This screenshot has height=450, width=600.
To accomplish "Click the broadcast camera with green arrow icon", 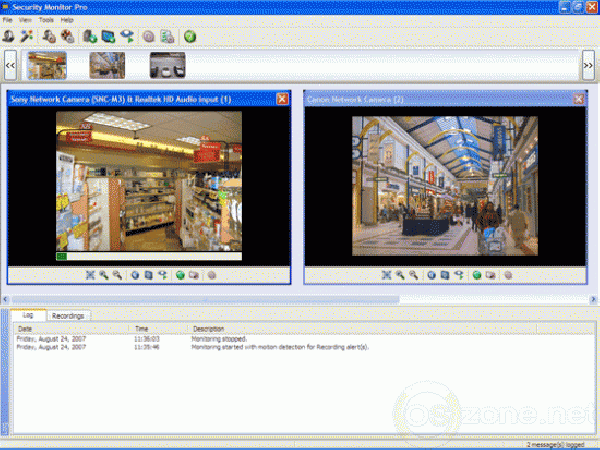I will tap(127, 37).
